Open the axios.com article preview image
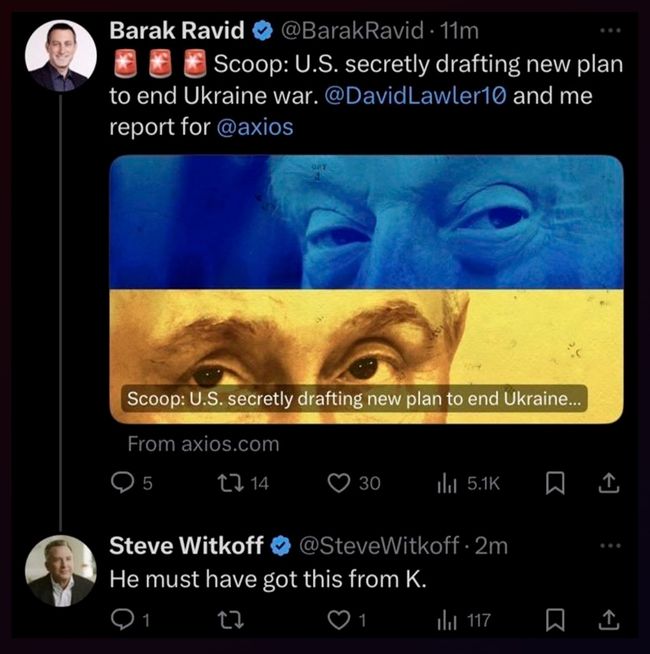Screen dimensions: 650x654 coord(366,289)
